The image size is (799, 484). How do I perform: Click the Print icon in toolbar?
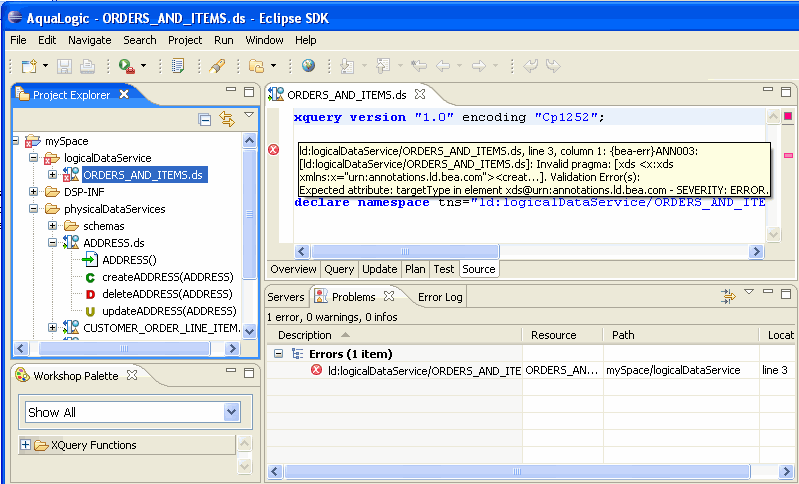87,66
